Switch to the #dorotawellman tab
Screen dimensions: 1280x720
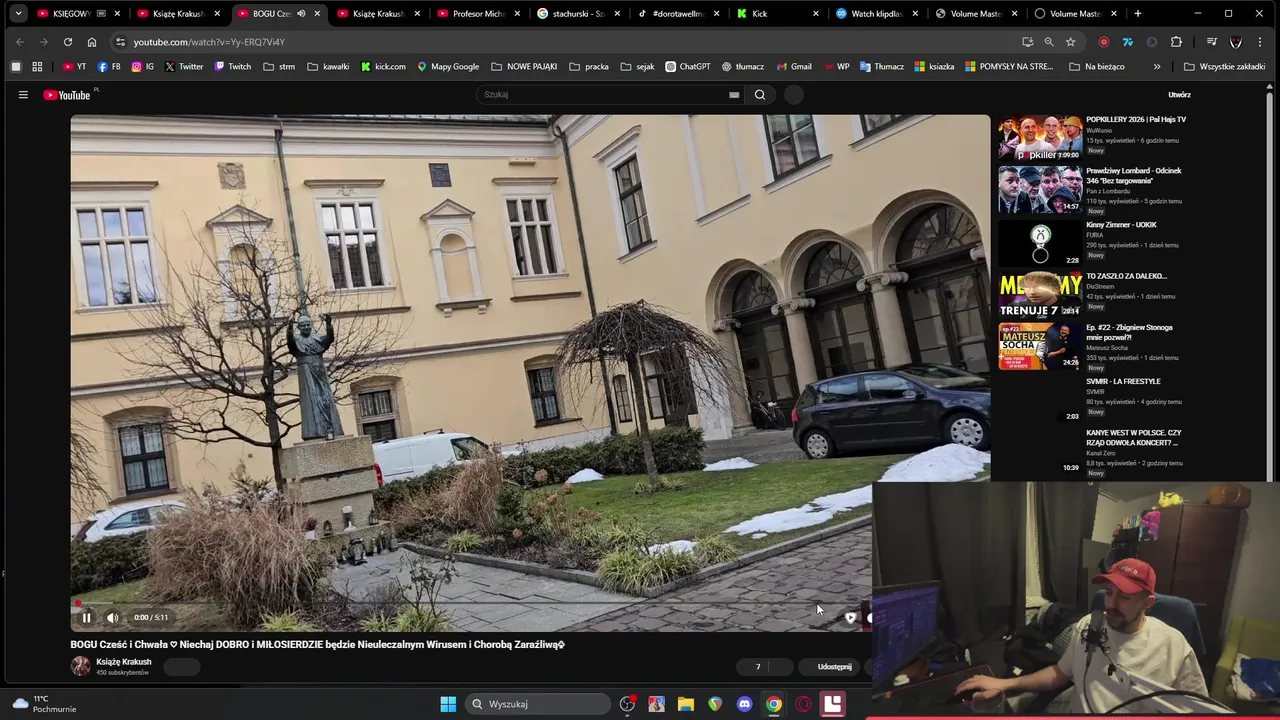click(x=678, y=14)
